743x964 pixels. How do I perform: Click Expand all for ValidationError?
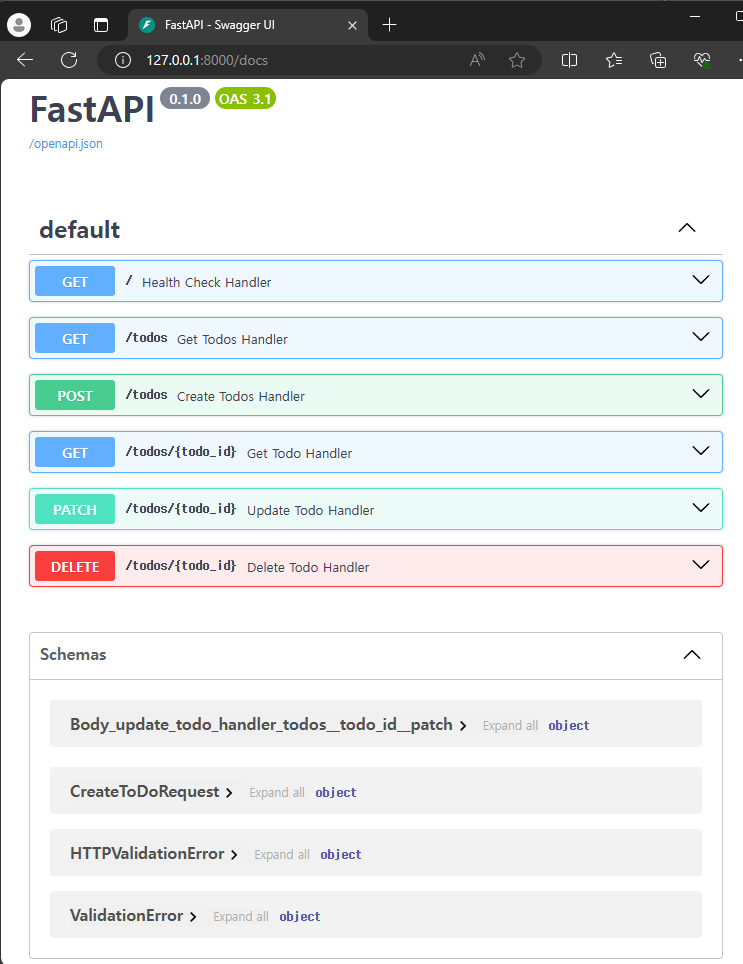pyautogui.click(x=240, y=917)
